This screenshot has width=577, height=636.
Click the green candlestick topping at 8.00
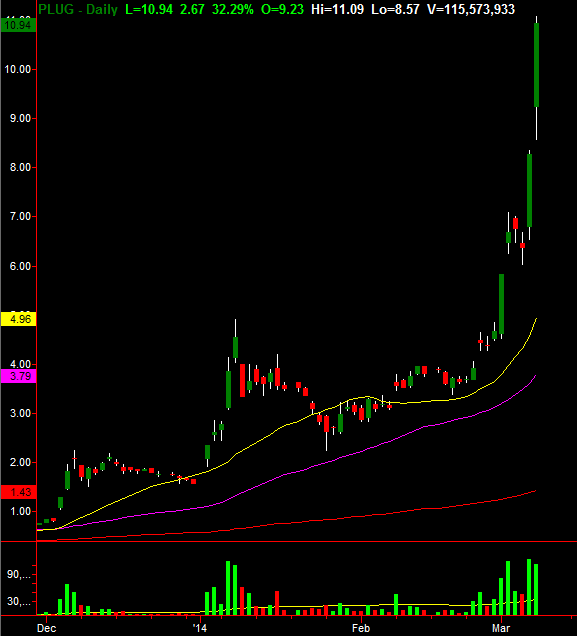(529, 191)
